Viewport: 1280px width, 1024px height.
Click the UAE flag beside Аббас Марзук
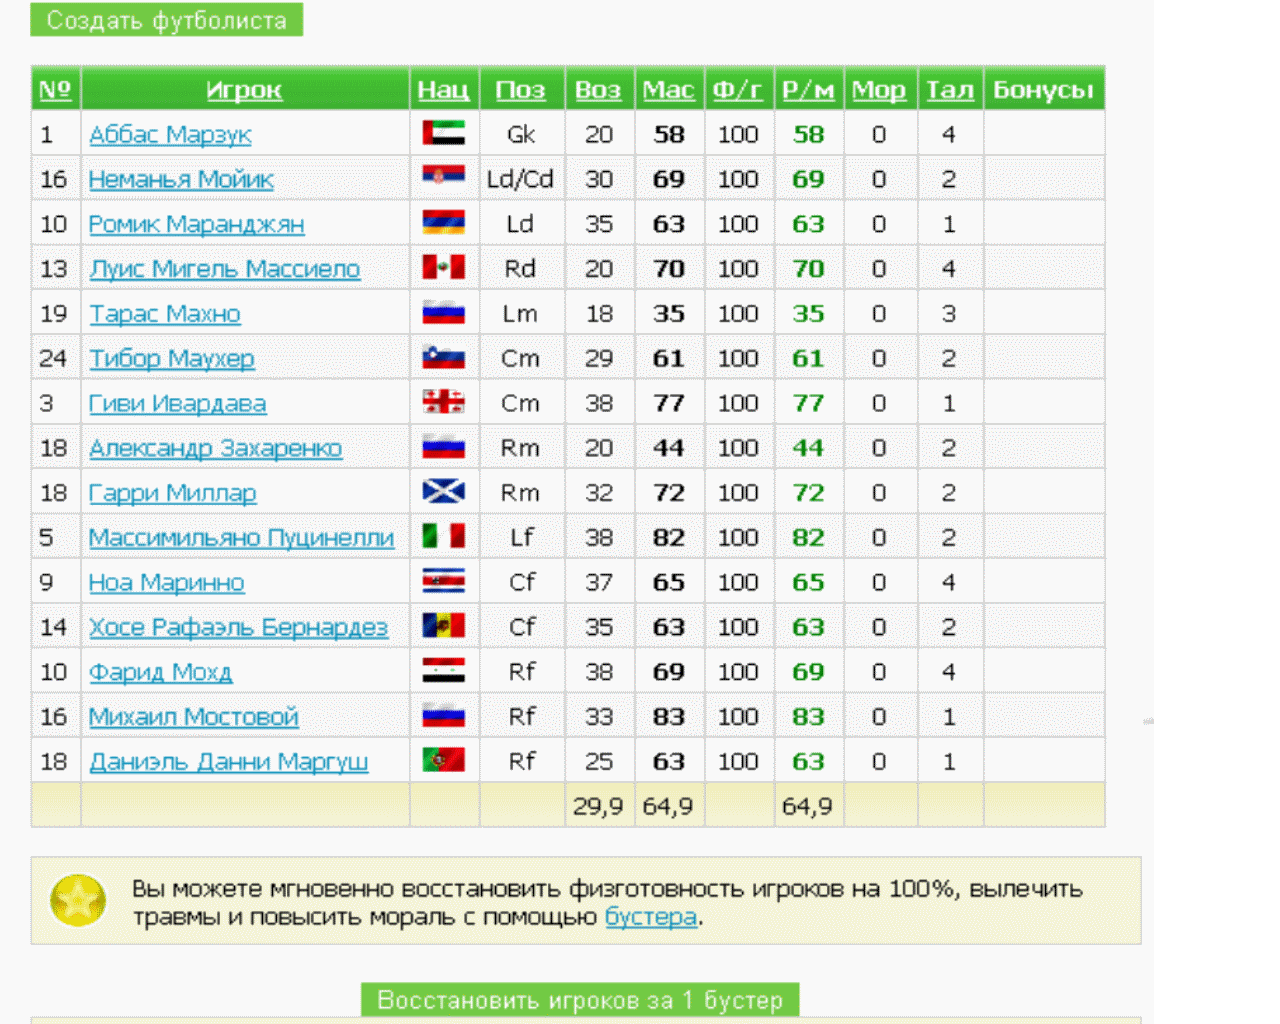pyautogui.click(x=443, y=134)
